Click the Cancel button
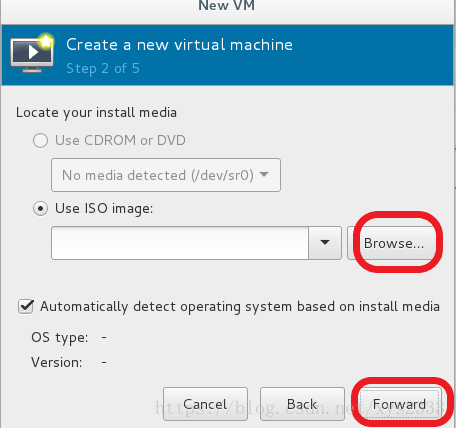The height and width of the screenshot is (428, 456). click(x=205, y=404)
